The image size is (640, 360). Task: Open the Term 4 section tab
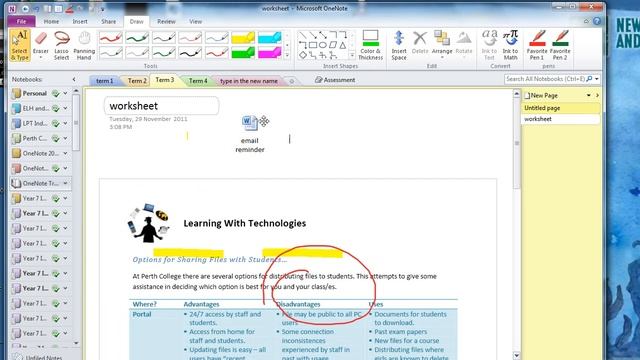click(x=198, y=81)
